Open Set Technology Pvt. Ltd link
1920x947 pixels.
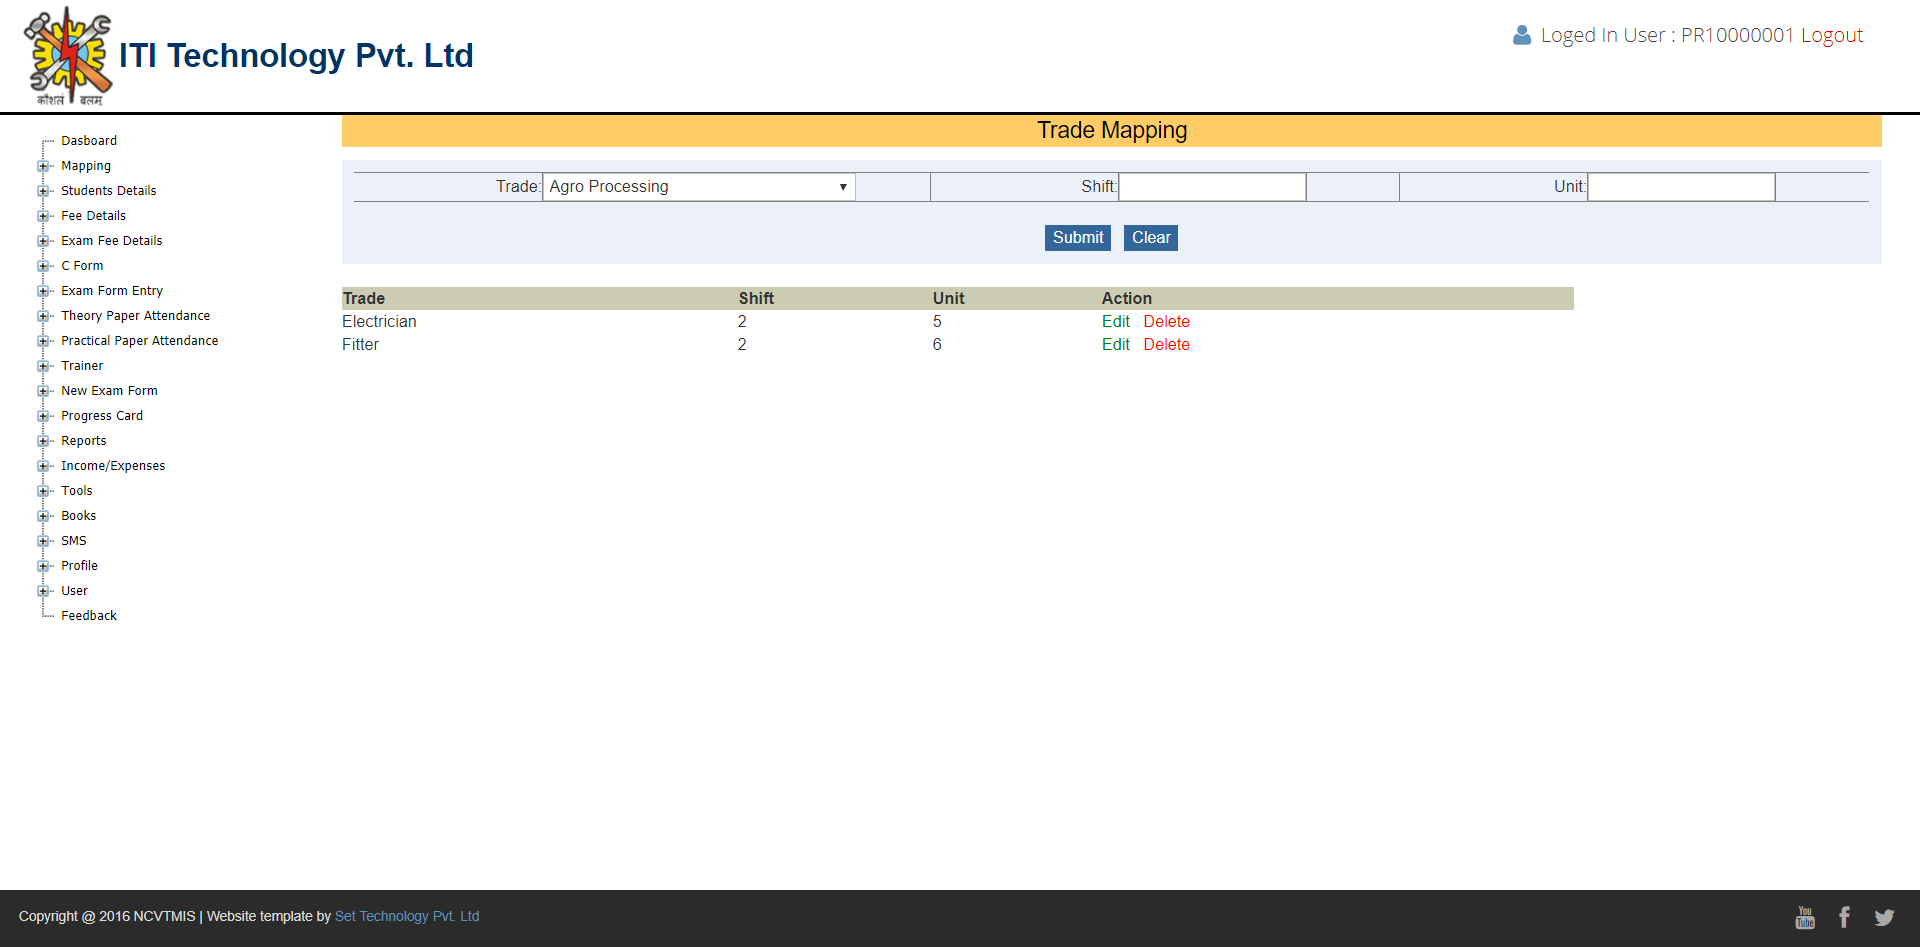tap(407, 916)
